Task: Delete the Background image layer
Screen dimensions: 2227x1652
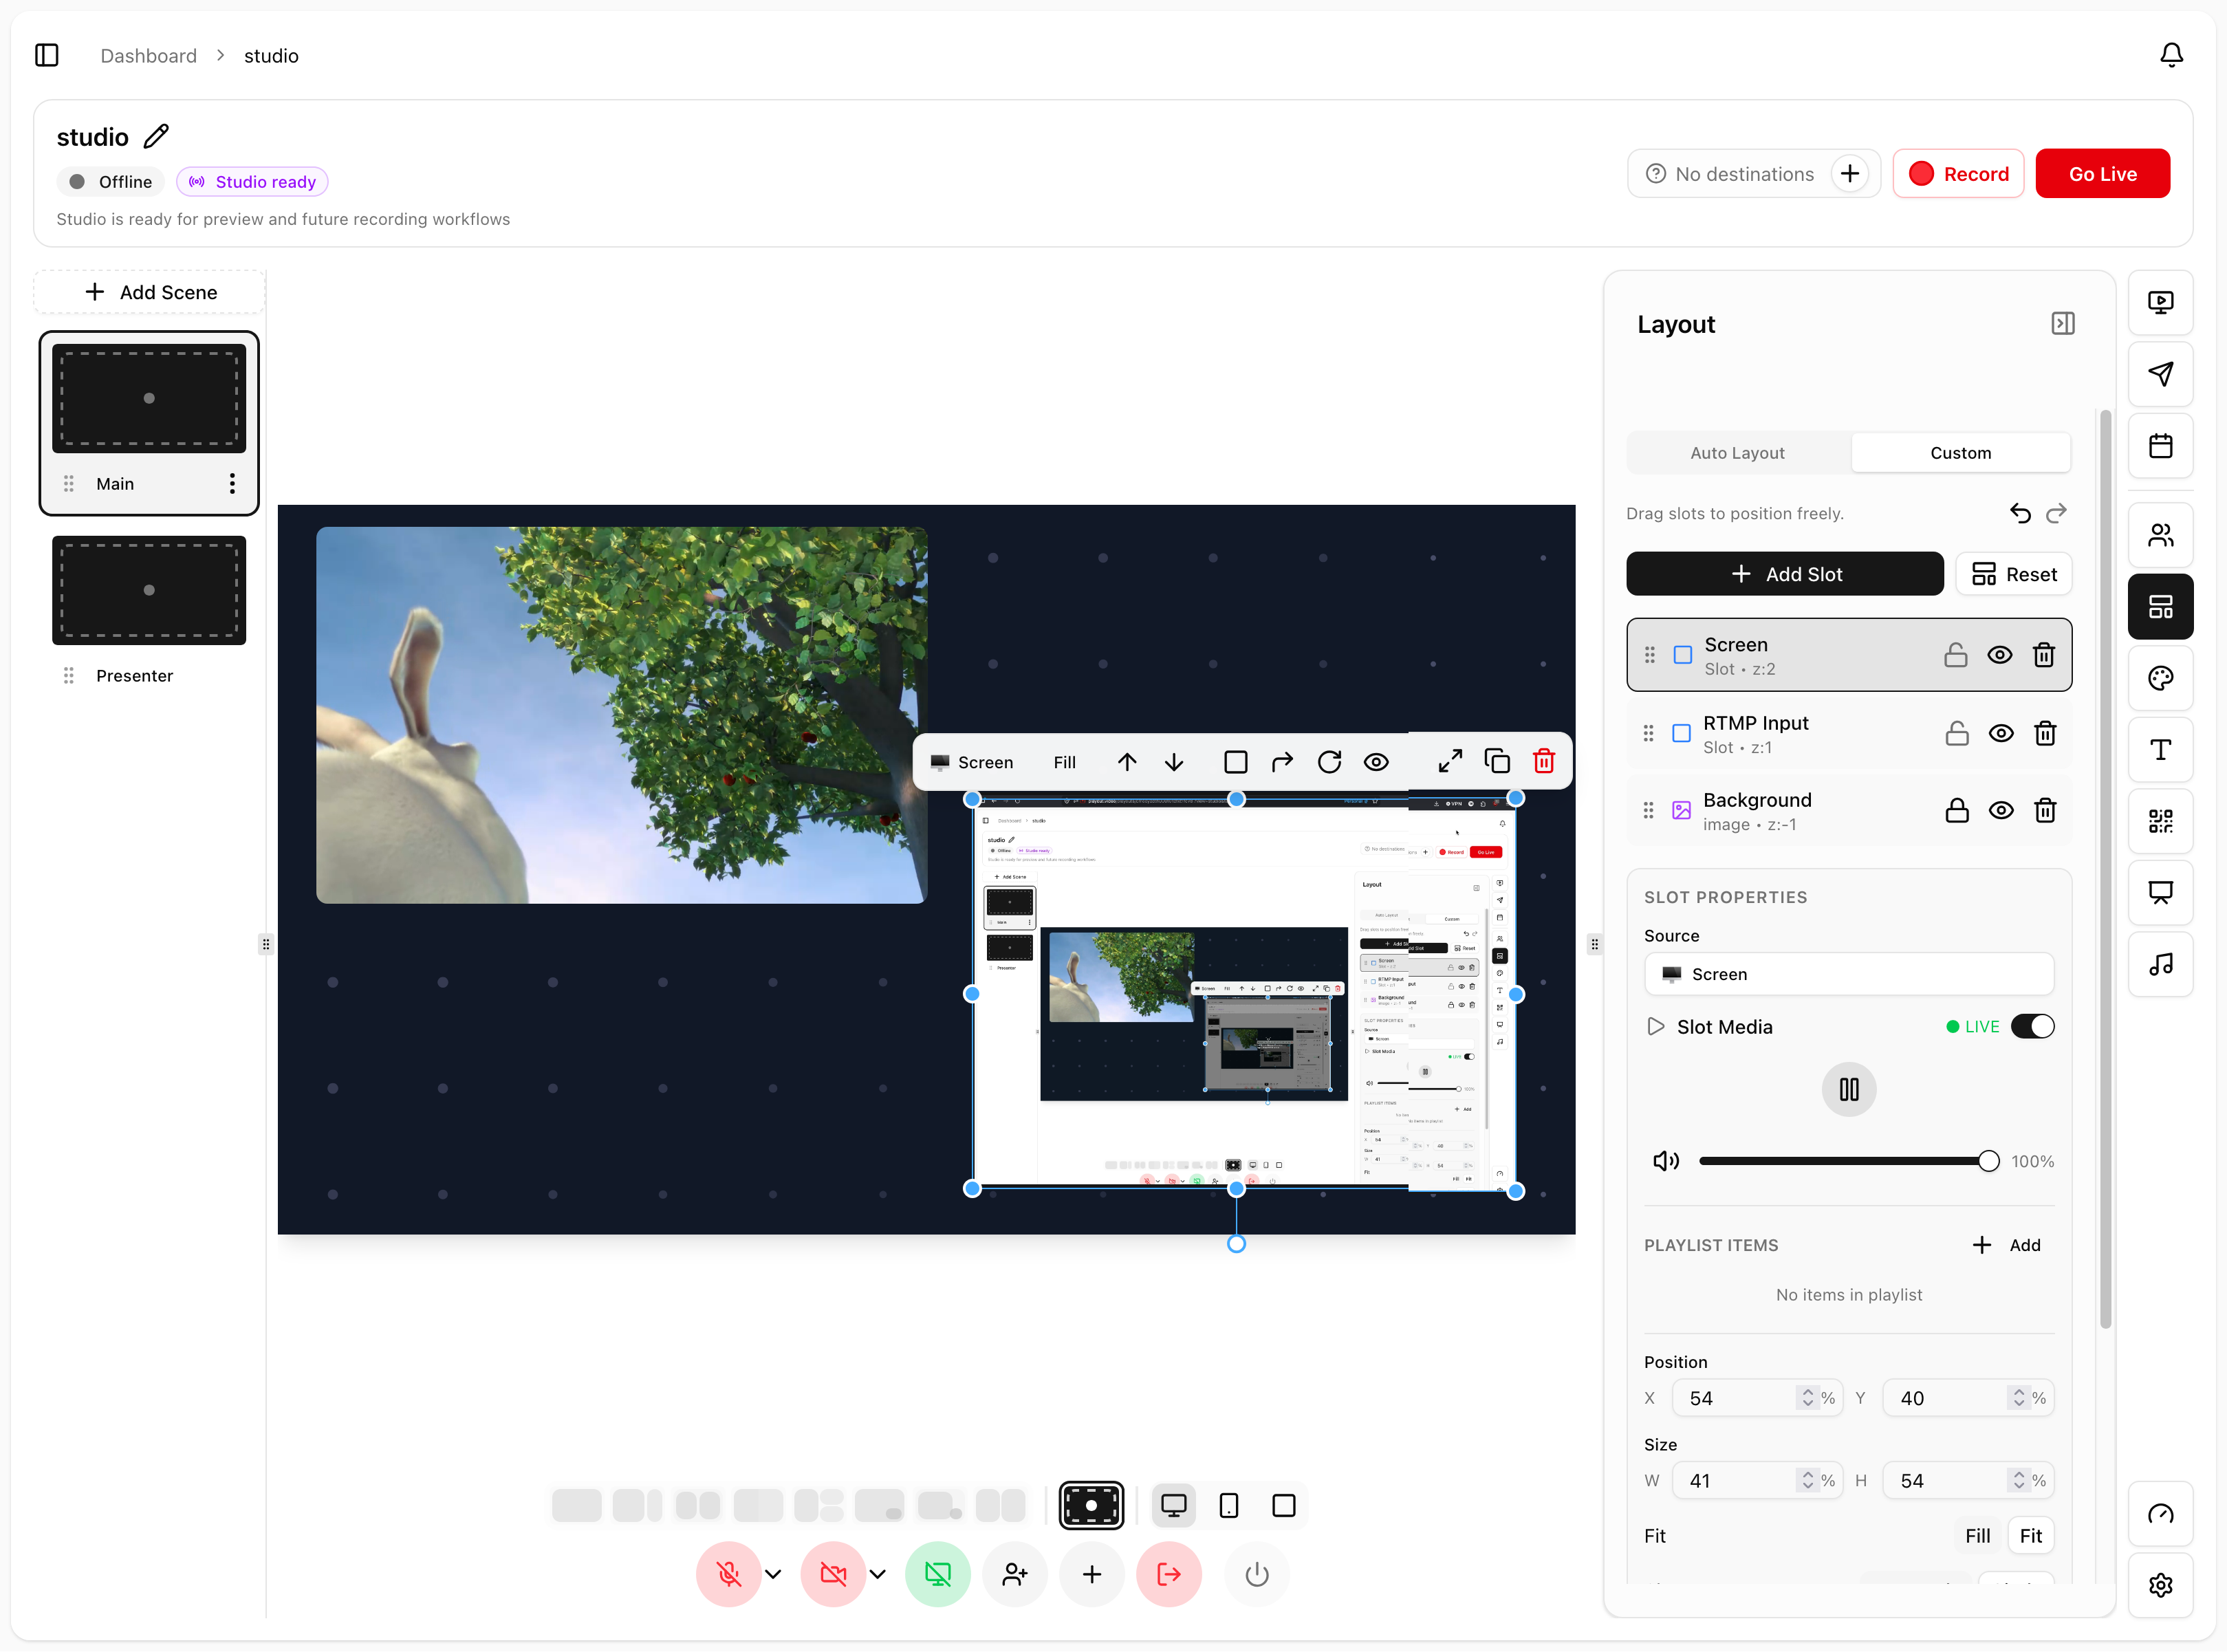Action: [x=2045, y=810]
